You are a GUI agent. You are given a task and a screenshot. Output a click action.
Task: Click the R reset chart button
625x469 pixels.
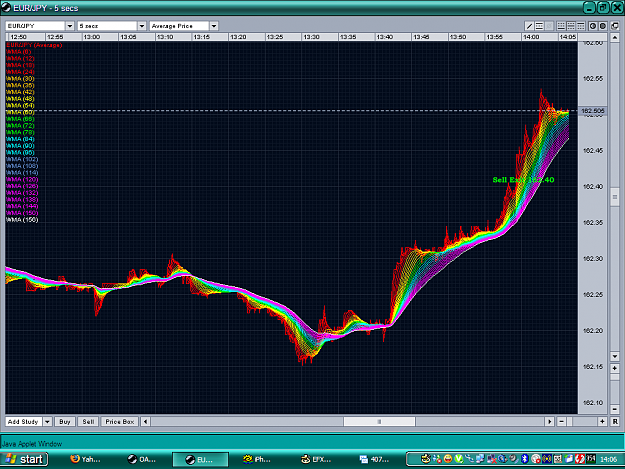[615, 422]
